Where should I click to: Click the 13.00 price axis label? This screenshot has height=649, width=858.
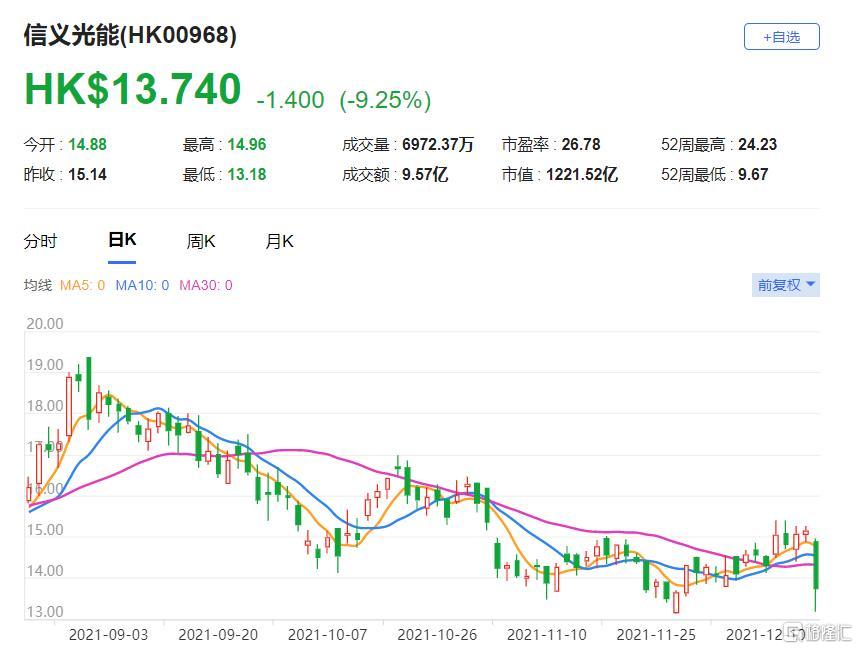point(45,612)
